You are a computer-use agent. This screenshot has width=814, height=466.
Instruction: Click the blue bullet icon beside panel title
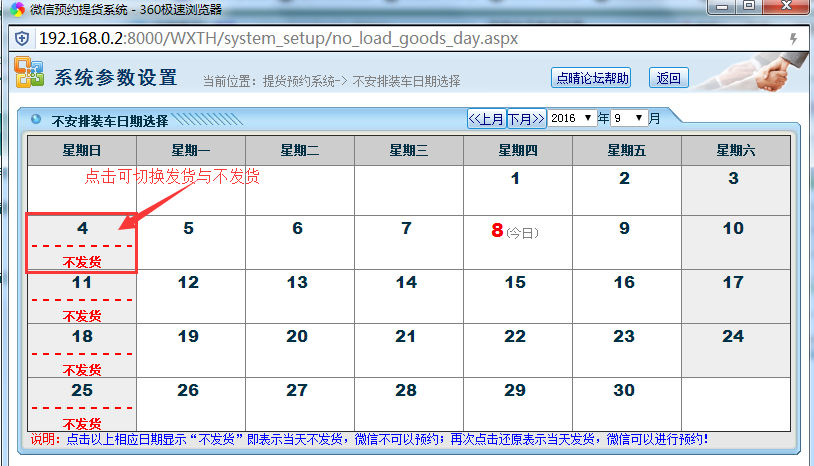tap(36, 119)
